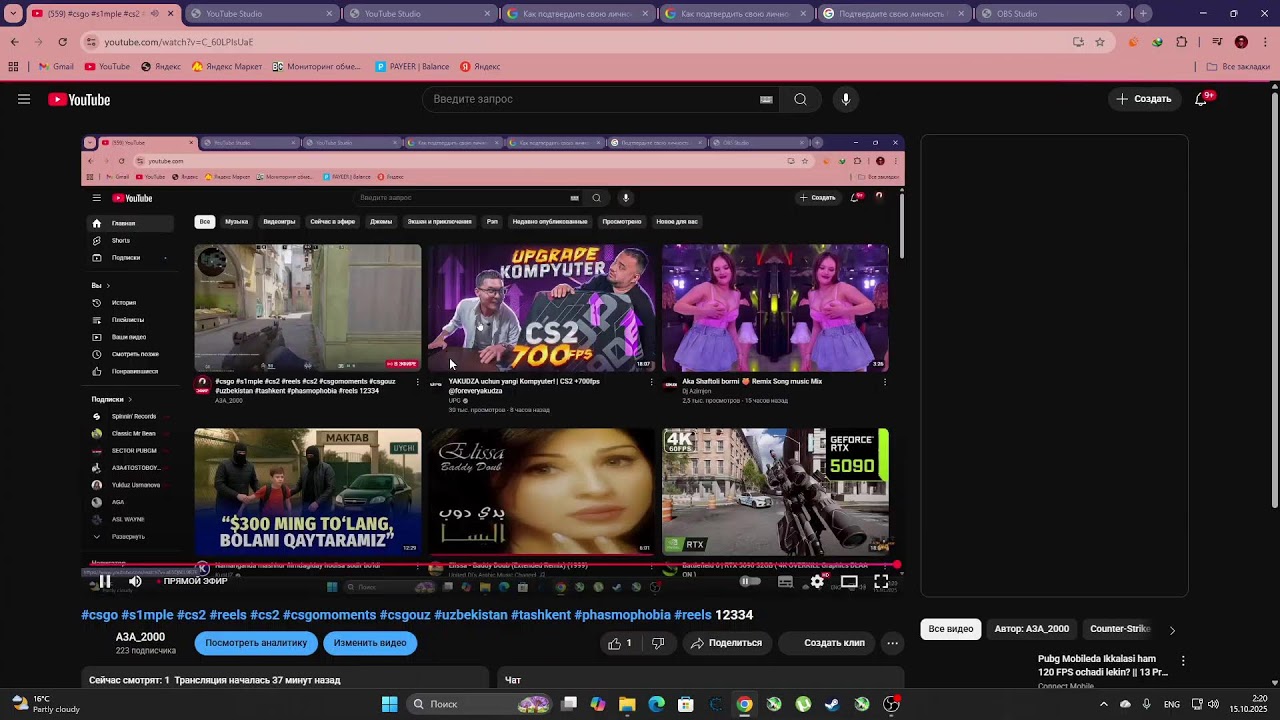This screenshot has height=720, width=1280.
Task: Enter fullscreen video mode
Action: tap(881, 581)
